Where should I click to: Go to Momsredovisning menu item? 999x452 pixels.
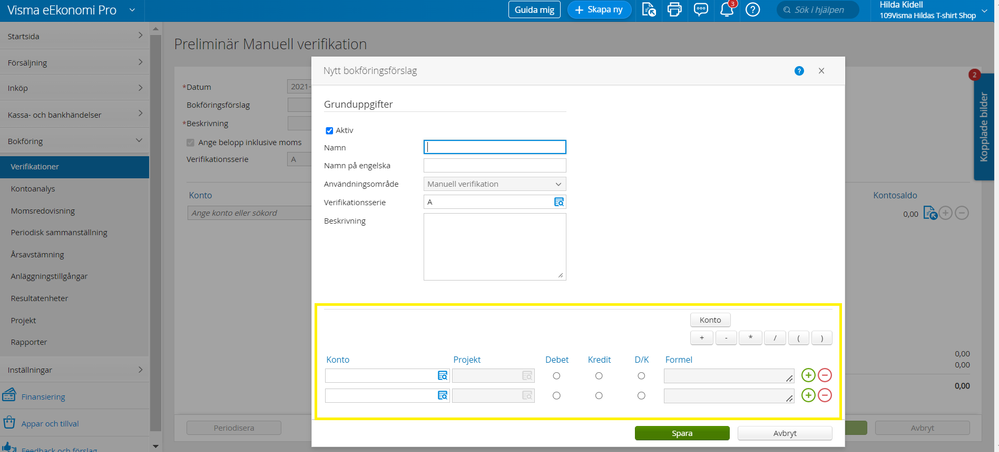pyautogui.click(x=42, y=211)
